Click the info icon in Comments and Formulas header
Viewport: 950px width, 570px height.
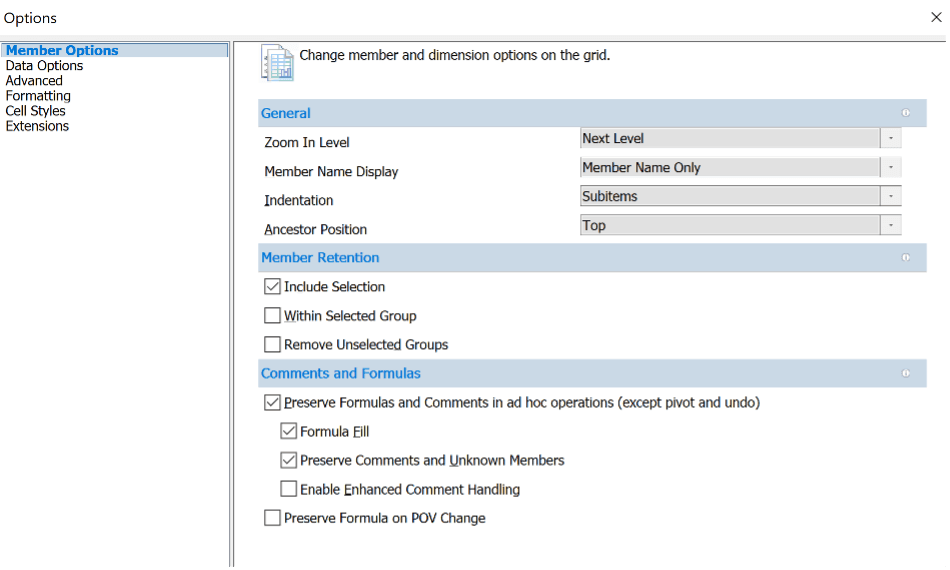906,373
